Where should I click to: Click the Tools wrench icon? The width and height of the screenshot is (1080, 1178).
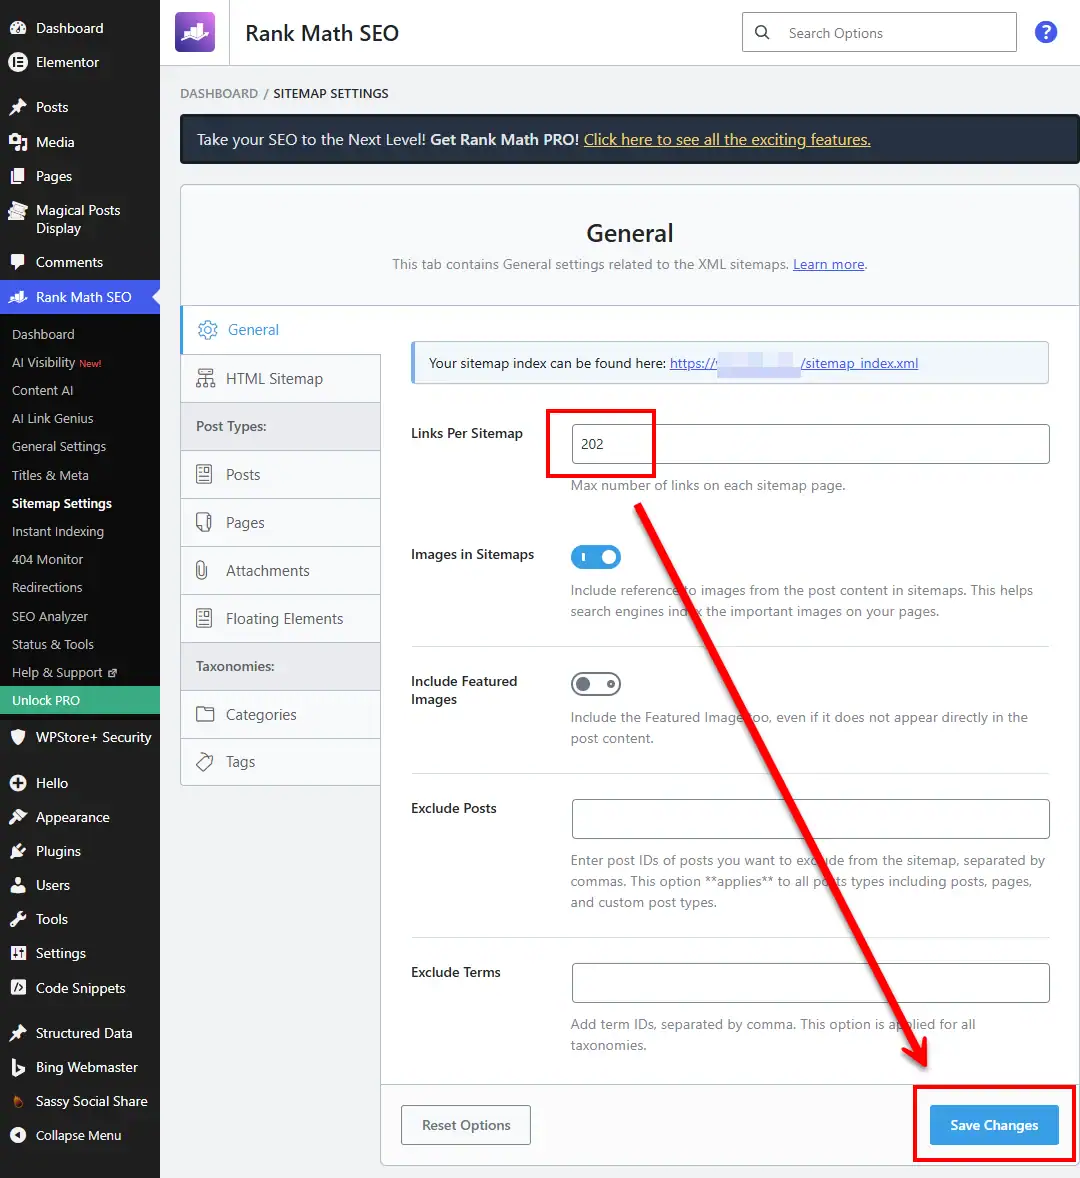[x=18, y=919]
